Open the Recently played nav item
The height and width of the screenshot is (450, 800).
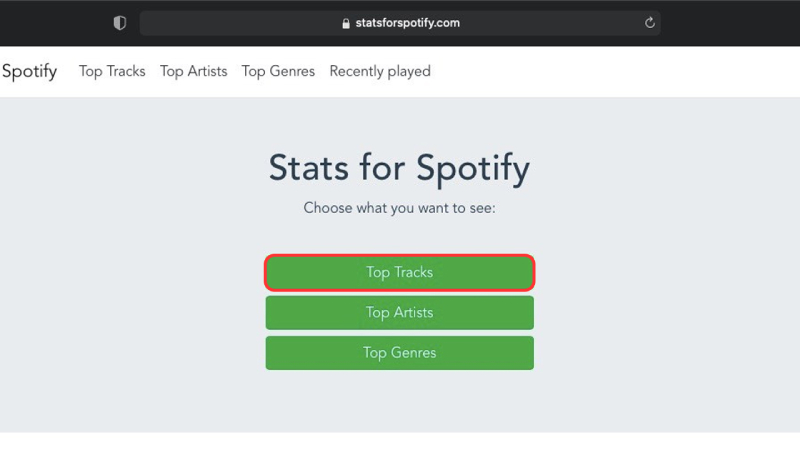pyautogui.click(x=380, y=71)
